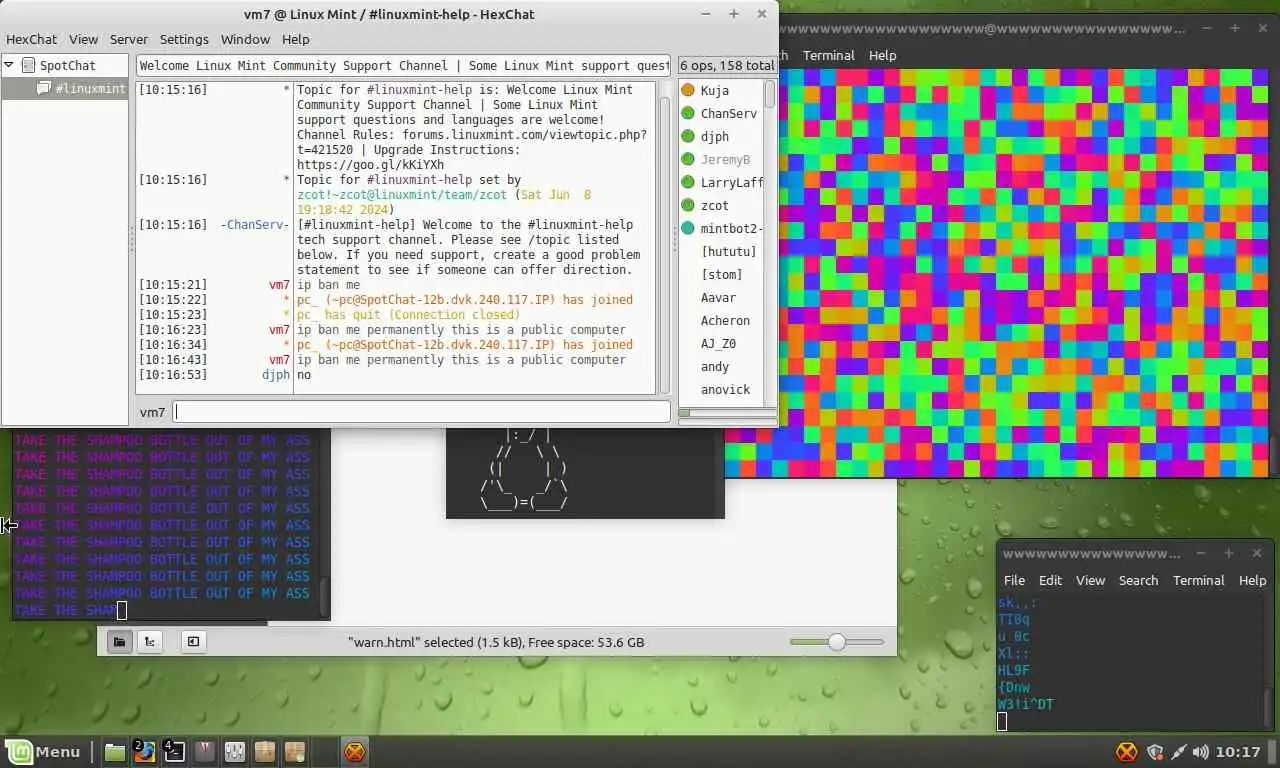Image resolution: width=1280 pixels, height=768 pixels.
Task: Open the Help menu in HexChat
Action: [296, 39]
